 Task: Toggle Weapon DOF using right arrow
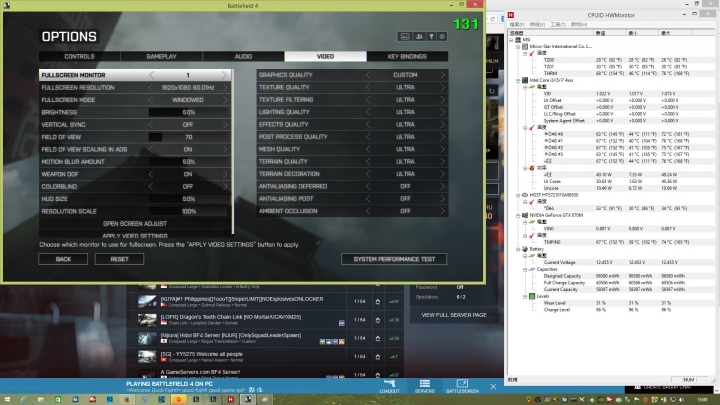click(x=225, y=174)
